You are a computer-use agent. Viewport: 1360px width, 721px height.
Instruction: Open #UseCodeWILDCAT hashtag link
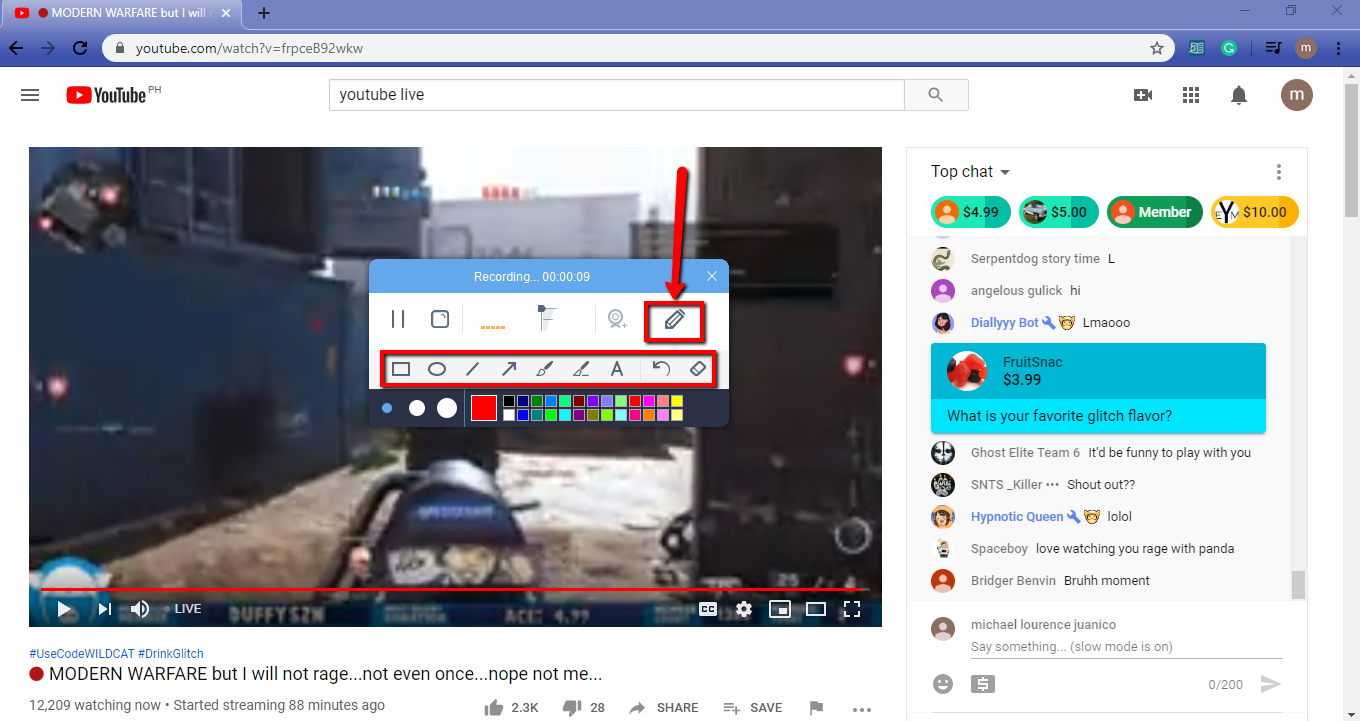82,652
